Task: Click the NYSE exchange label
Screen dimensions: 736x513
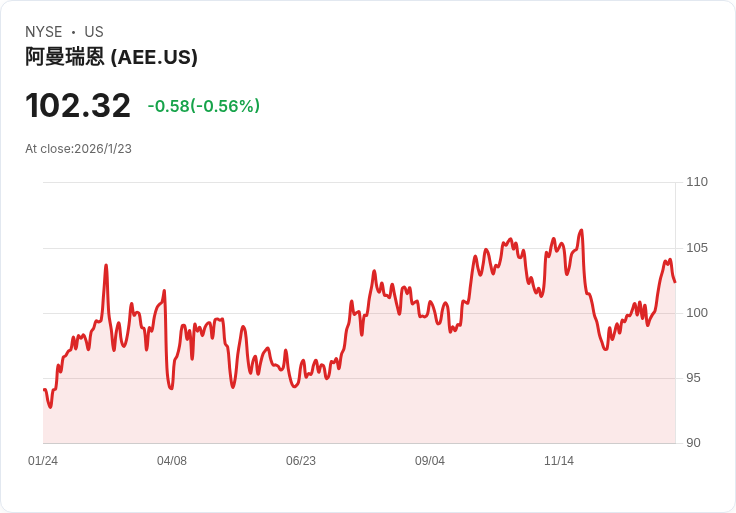Action: tap(43, 32)
